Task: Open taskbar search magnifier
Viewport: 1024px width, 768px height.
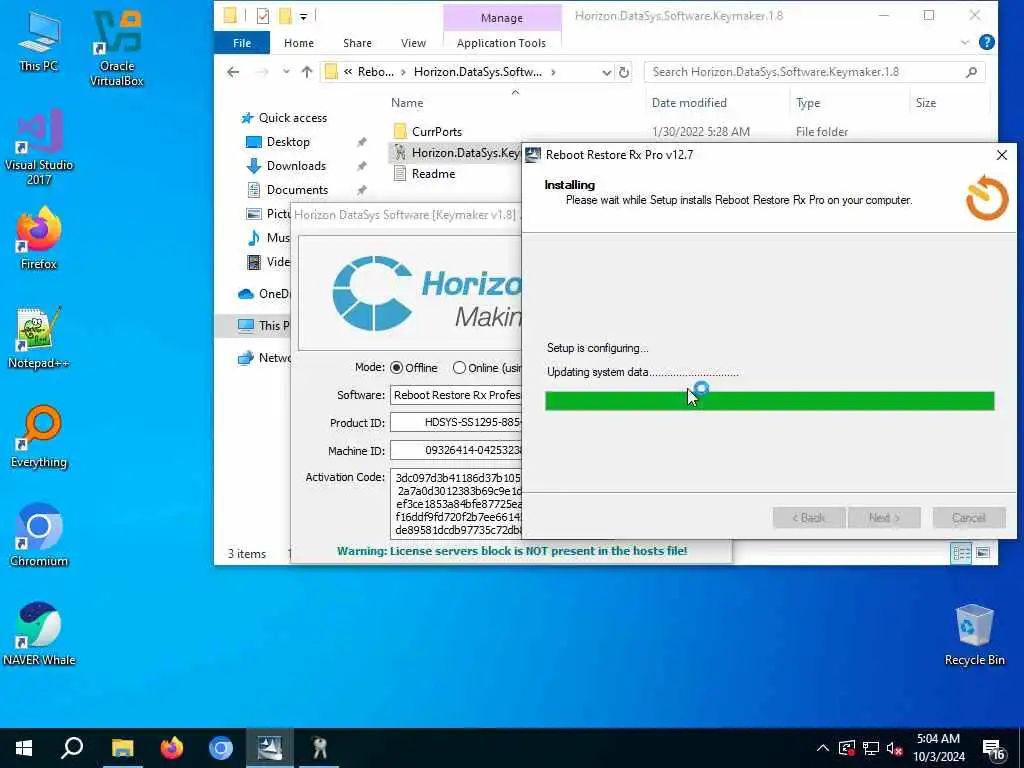Action: tap(72, 748)
